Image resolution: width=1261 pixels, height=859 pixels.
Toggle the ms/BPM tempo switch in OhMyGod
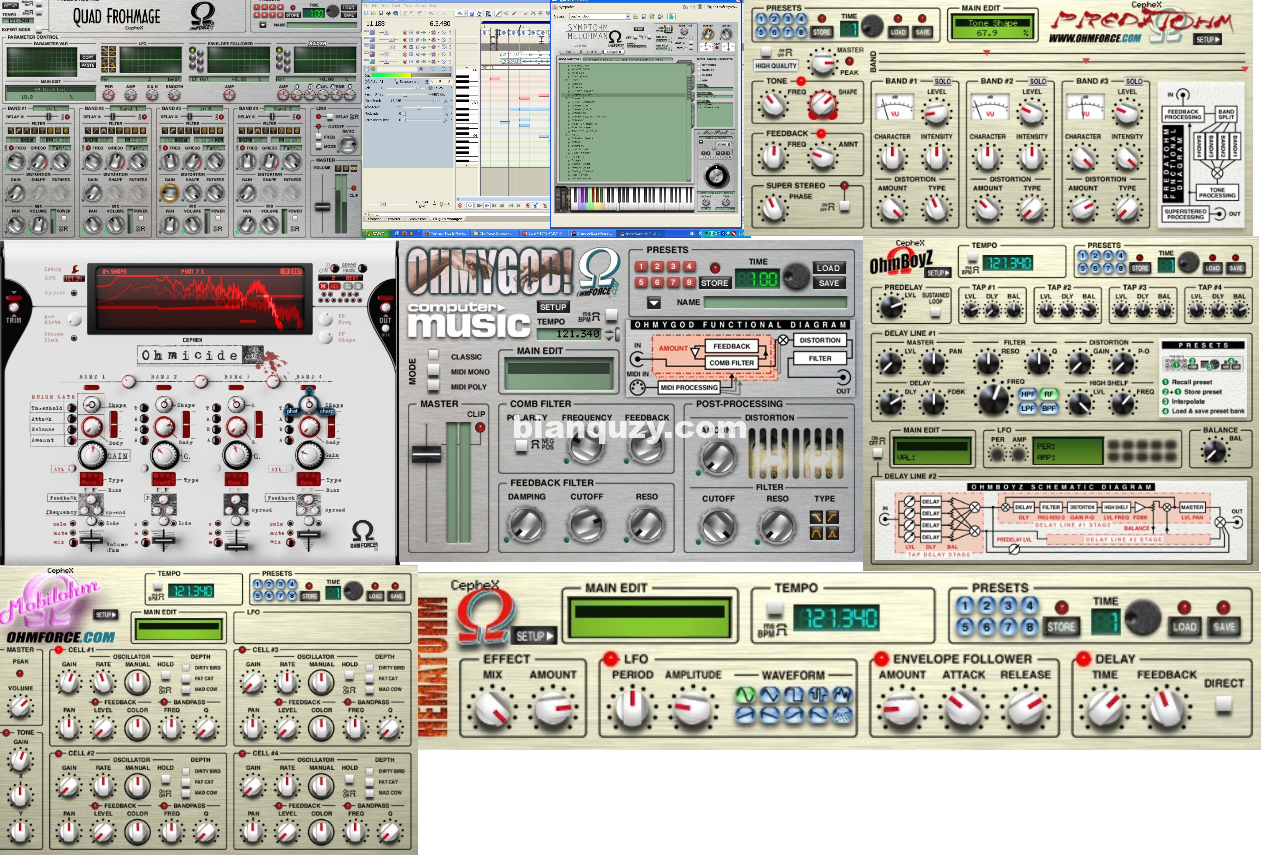611,315
